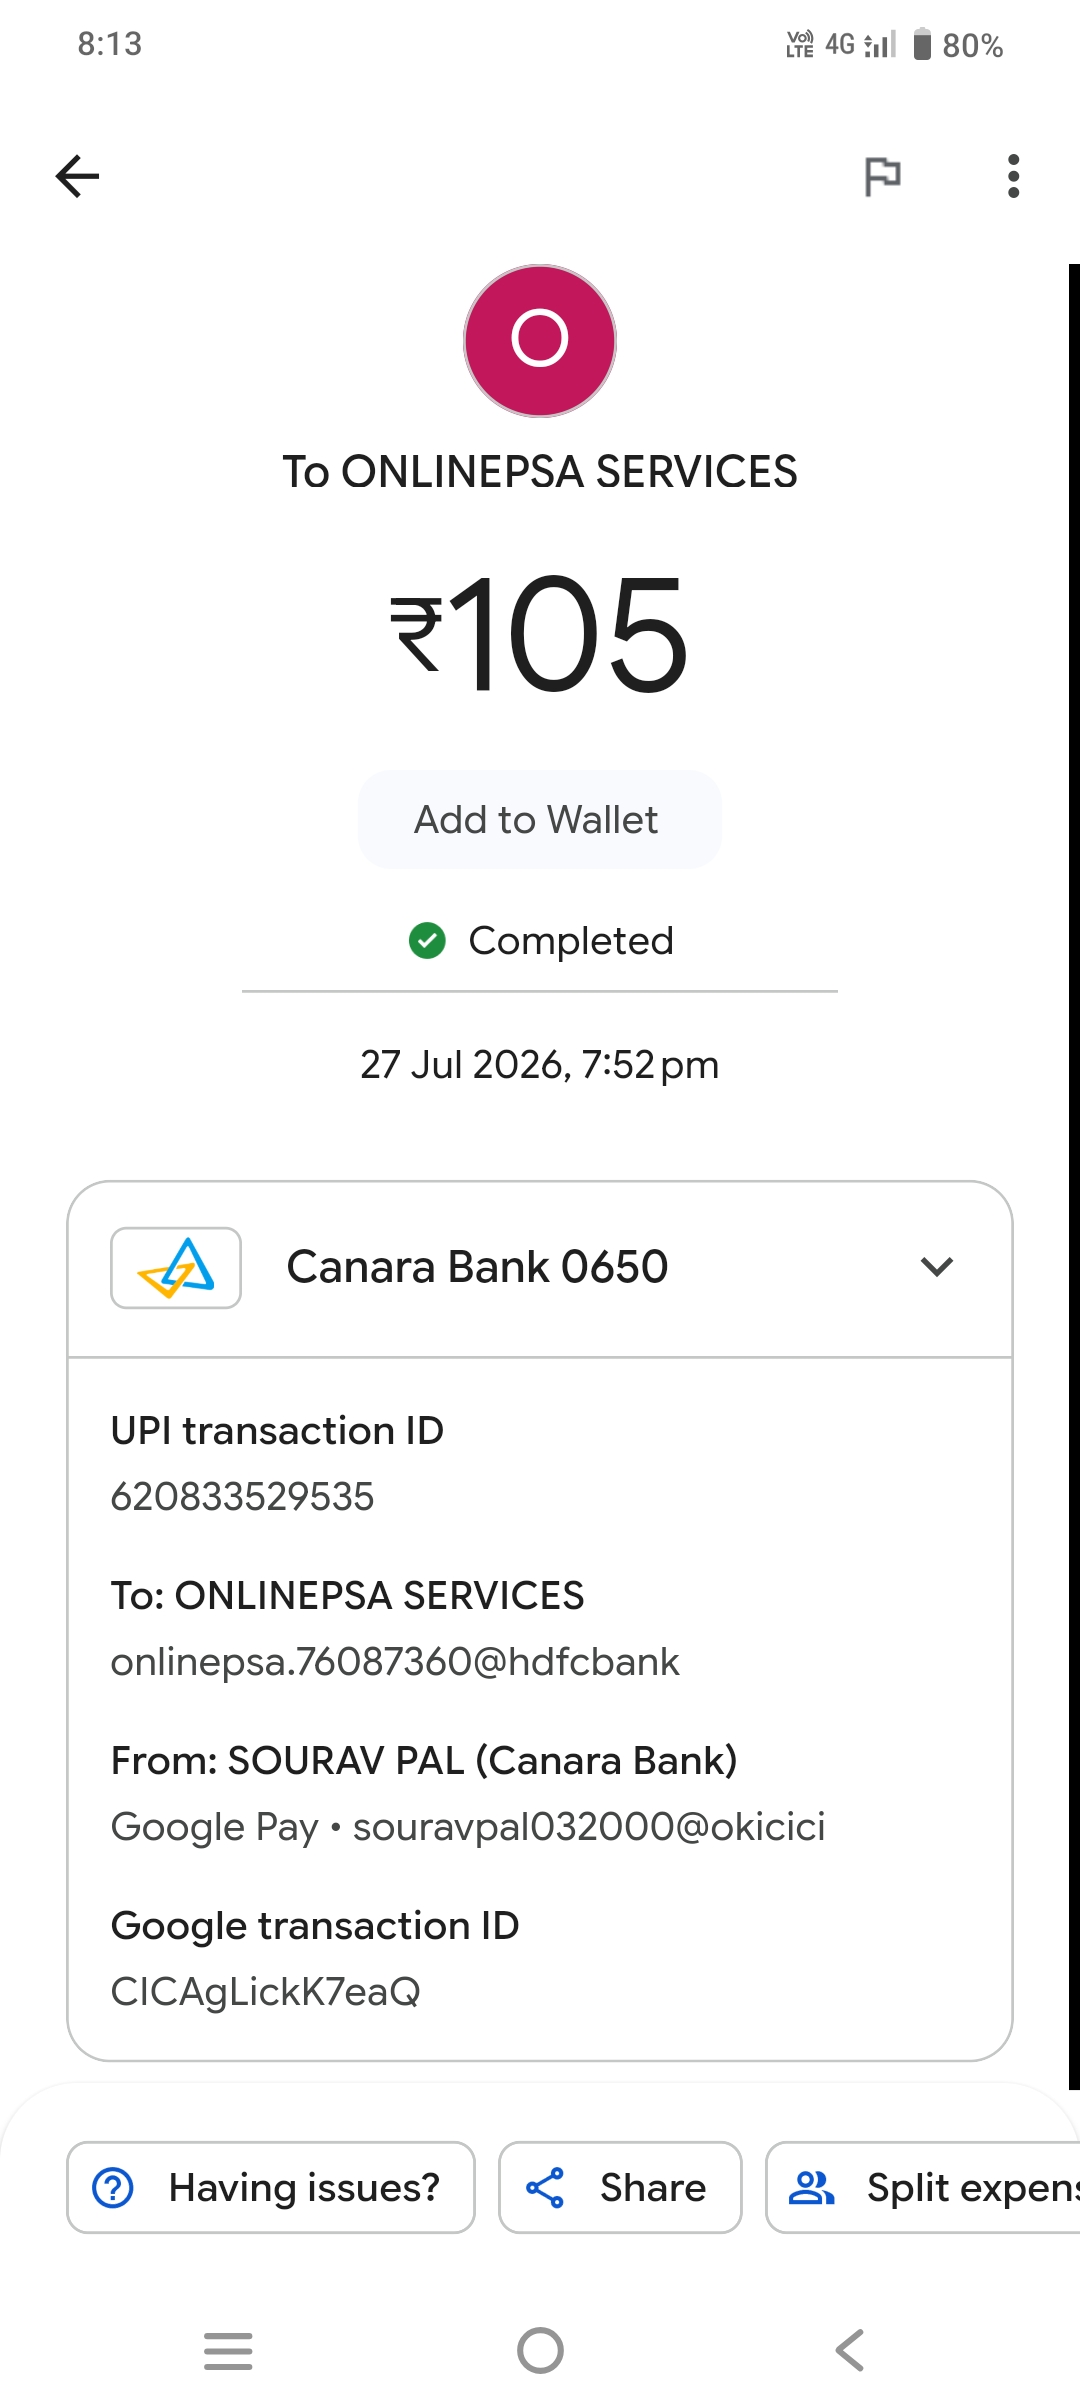Screen dimensions: 1080x2408
Task: Open the three-dot overflow menu
Action: [x=1013, y=177]
